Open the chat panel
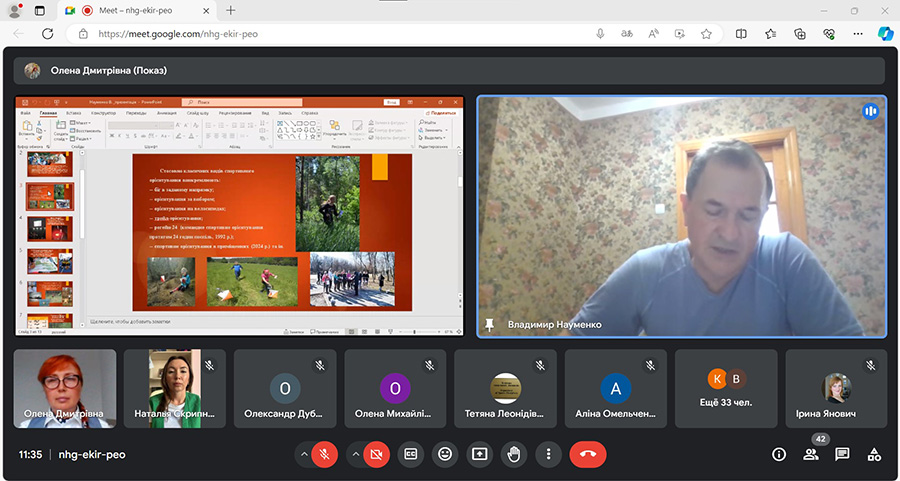900x481 pixels. pos(842,454)
